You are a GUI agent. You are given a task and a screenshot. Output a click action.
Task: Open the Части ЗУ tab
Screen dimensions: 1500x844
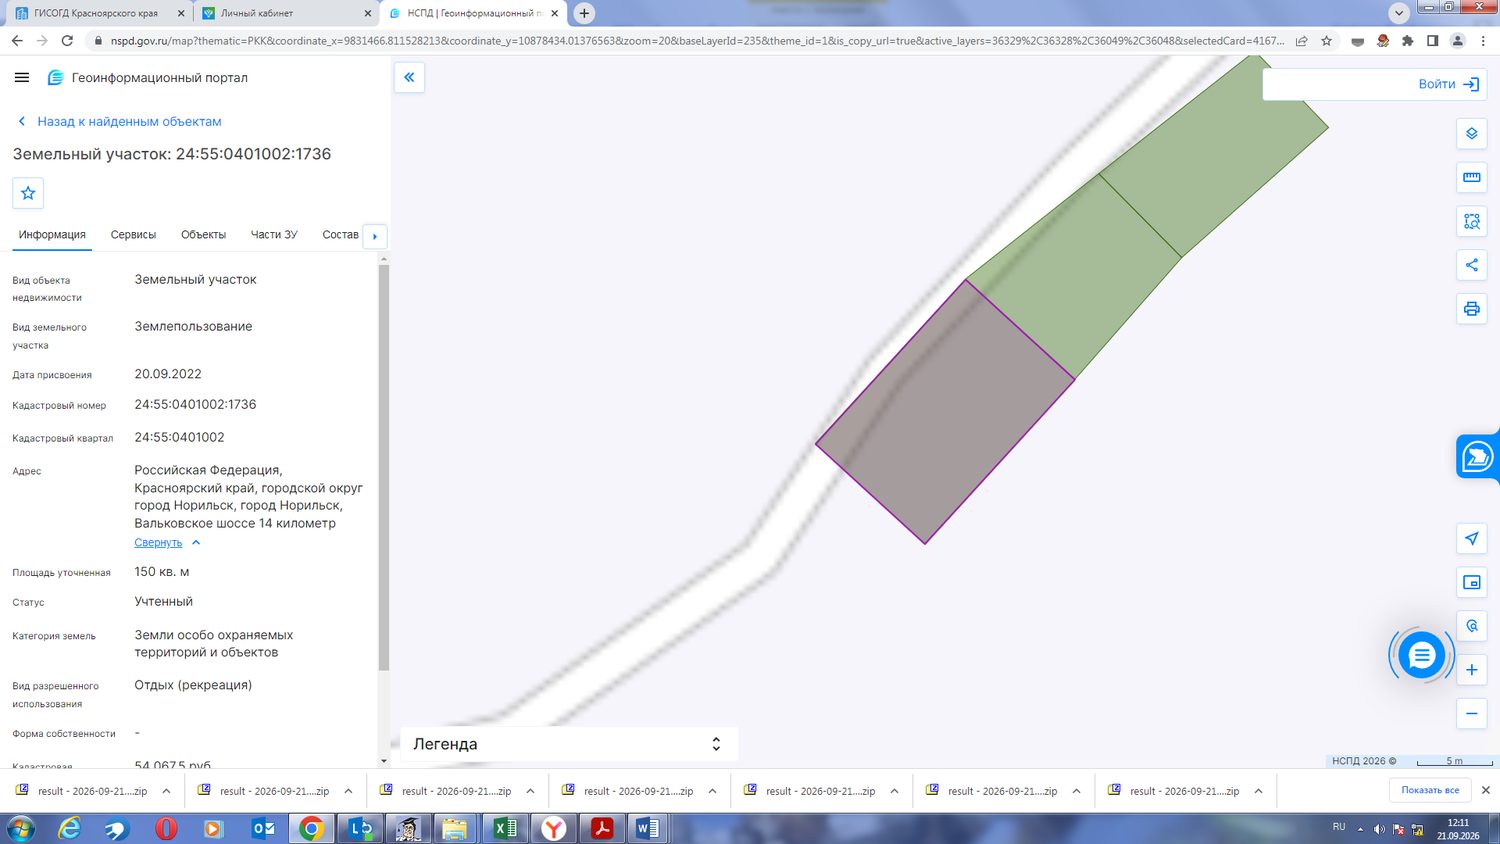point(274,235)
